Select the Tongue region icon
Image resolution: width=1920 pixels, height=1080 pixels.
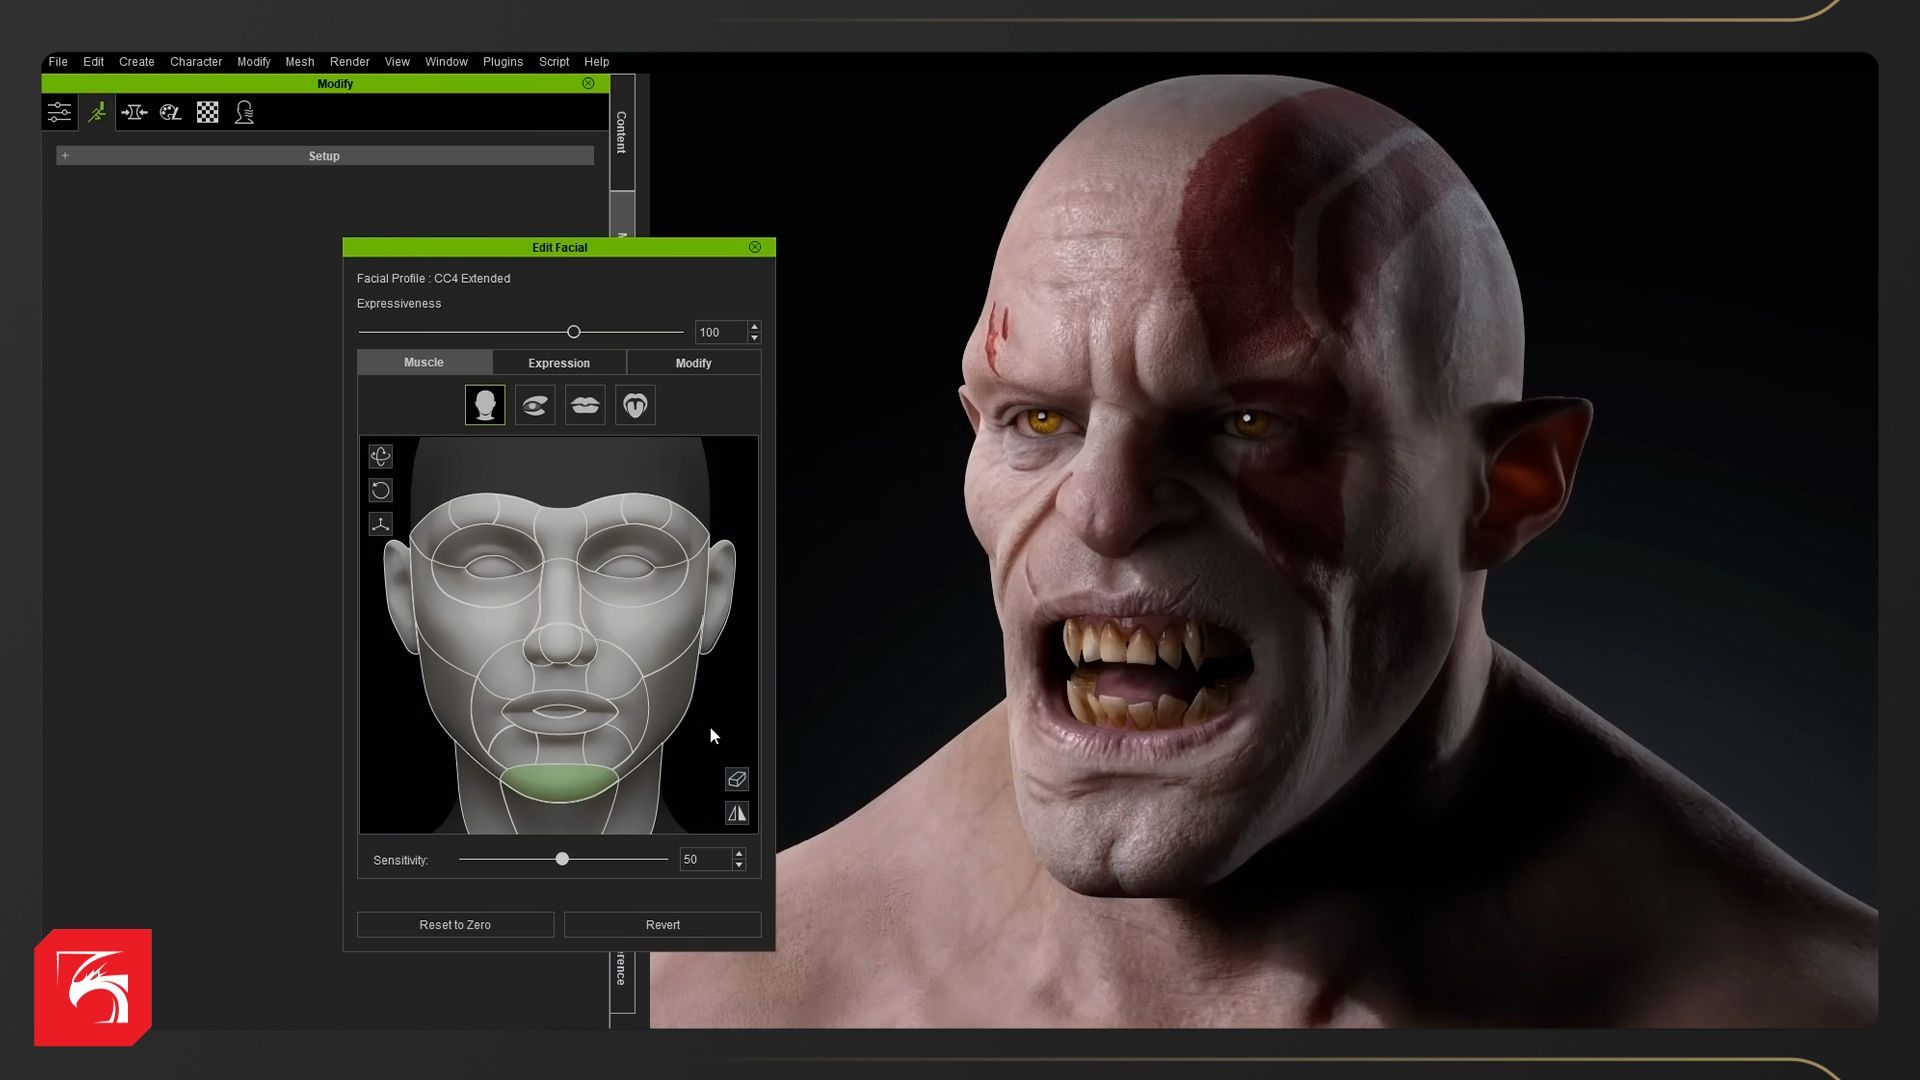pyautogui.click(x=635, y=405)
